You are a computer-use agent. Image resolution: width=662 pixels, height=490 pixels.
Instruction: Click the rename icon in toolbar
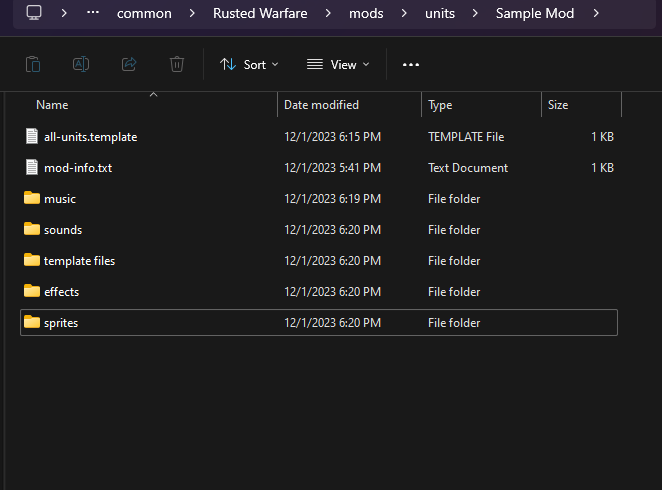click(81, 64)
